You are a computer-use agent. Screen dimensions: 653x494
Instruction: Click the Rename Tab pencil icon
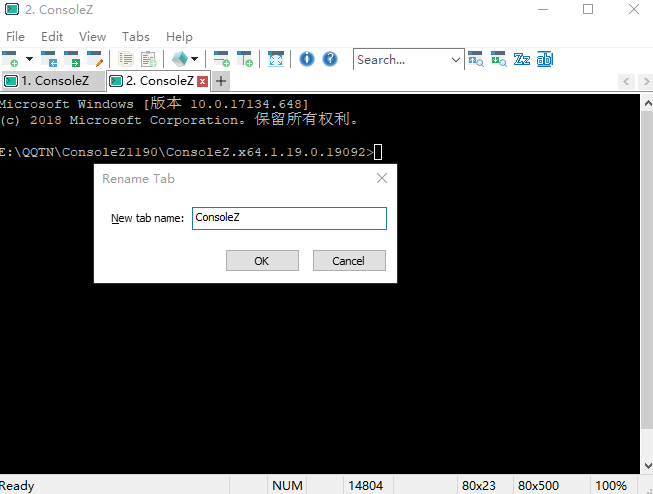(95, 59)
